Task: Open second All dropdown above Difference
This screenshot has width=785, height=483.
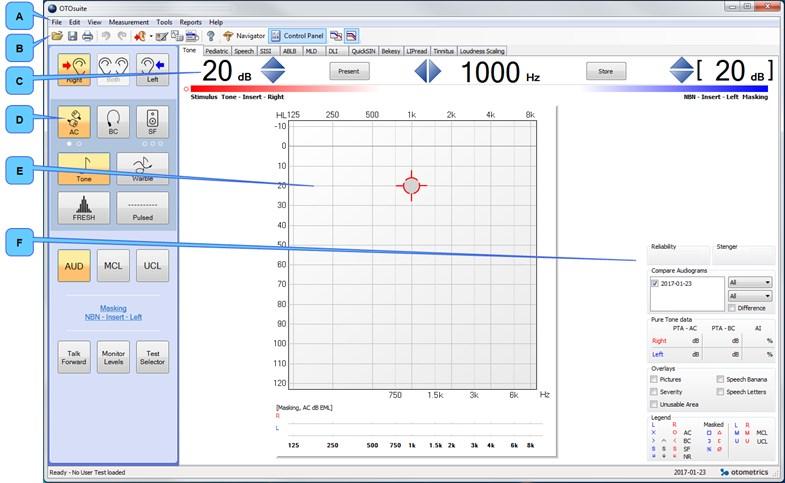Action: [x=749, y=296]
